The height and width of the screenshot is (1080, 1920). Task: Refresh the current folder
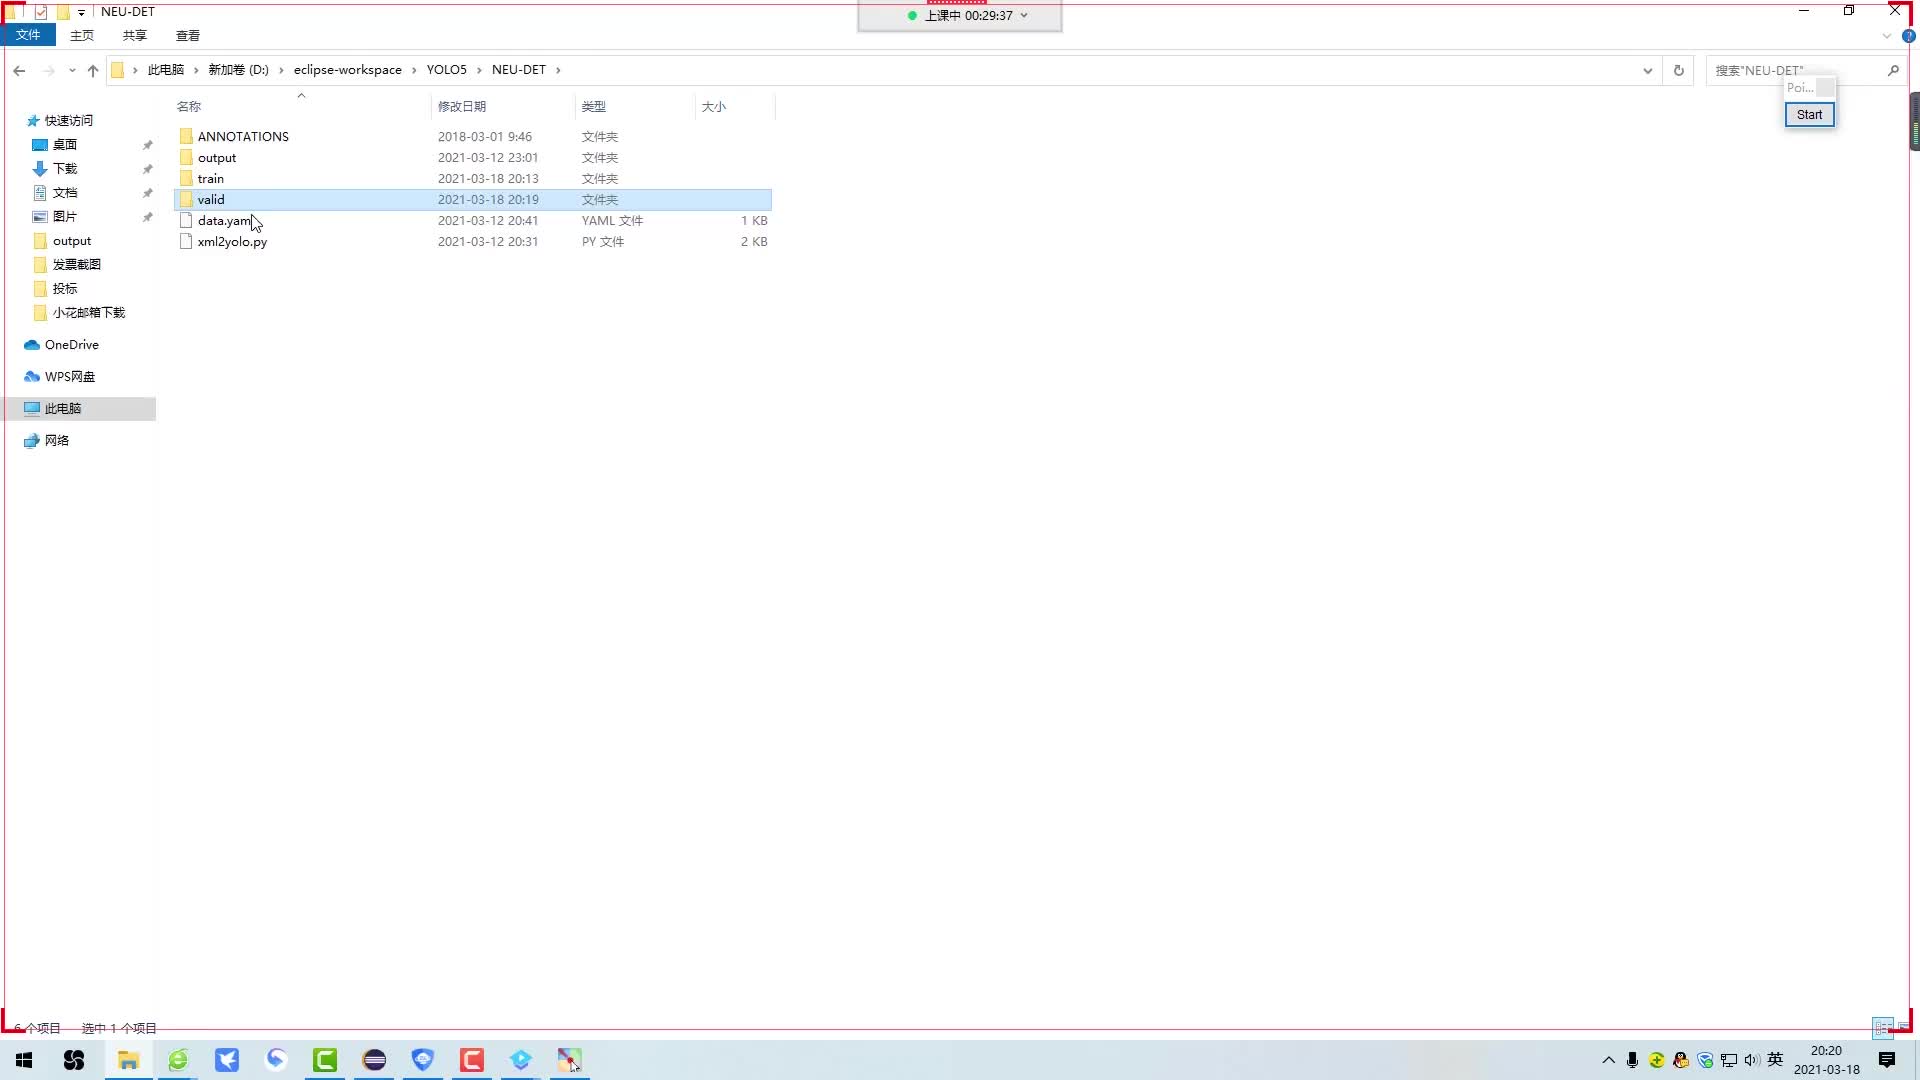pyautogui.click(x=1679, y=70)
